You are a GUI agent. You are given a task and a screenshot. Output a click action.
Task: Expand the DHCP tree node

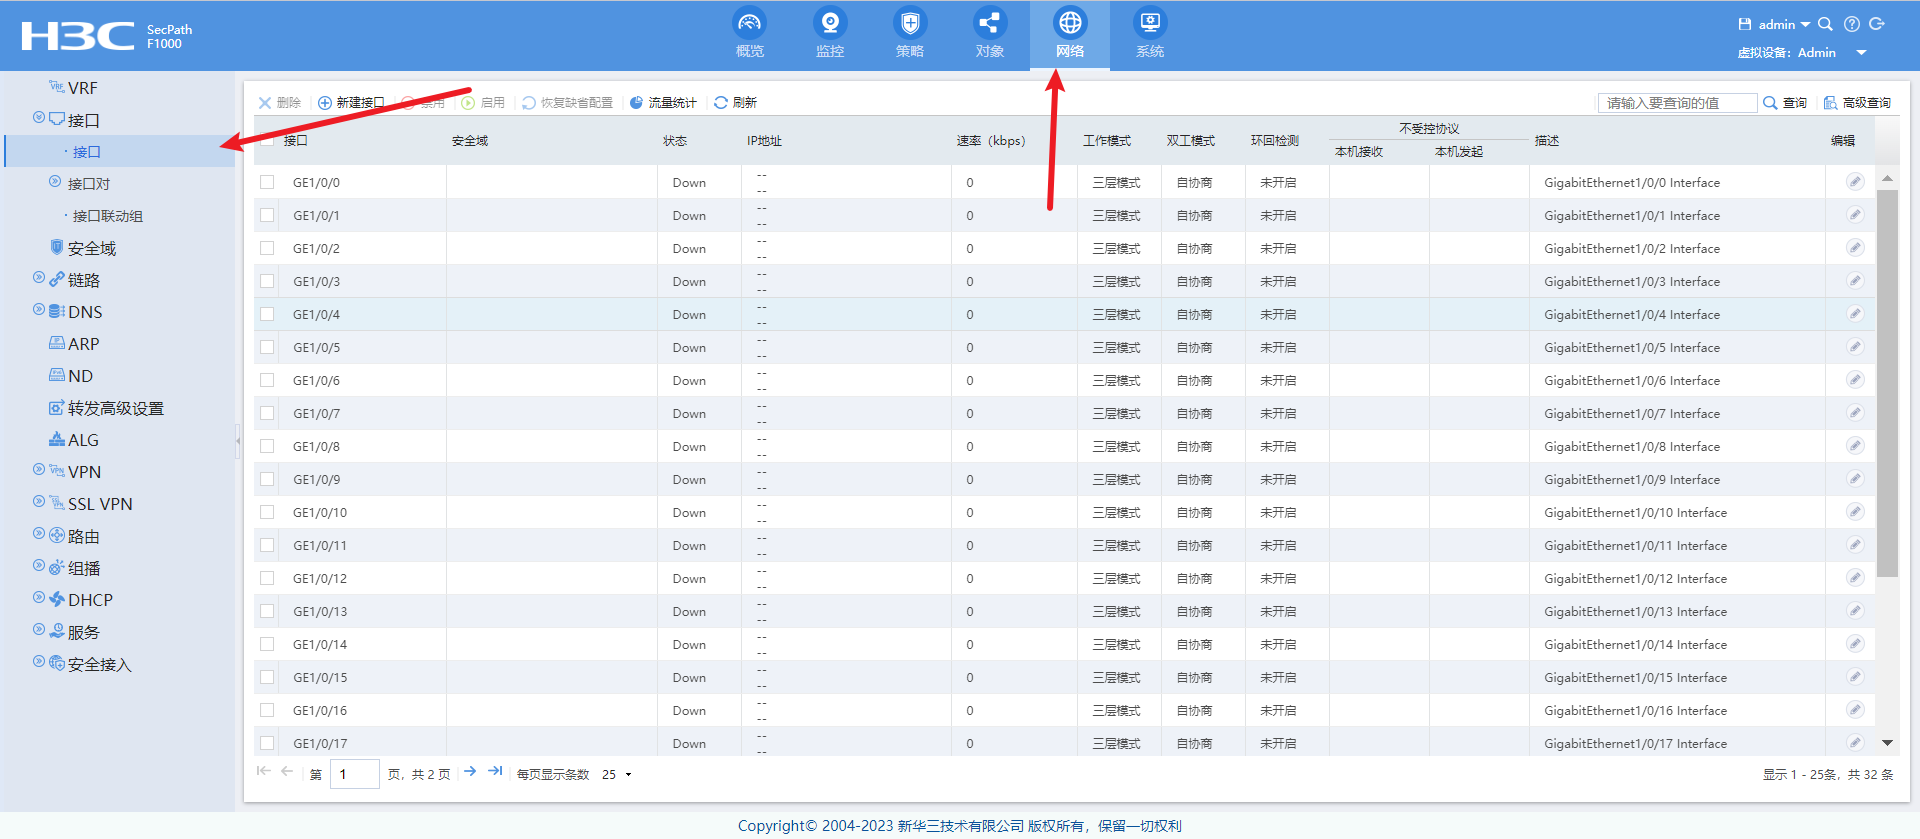(39, 598)
